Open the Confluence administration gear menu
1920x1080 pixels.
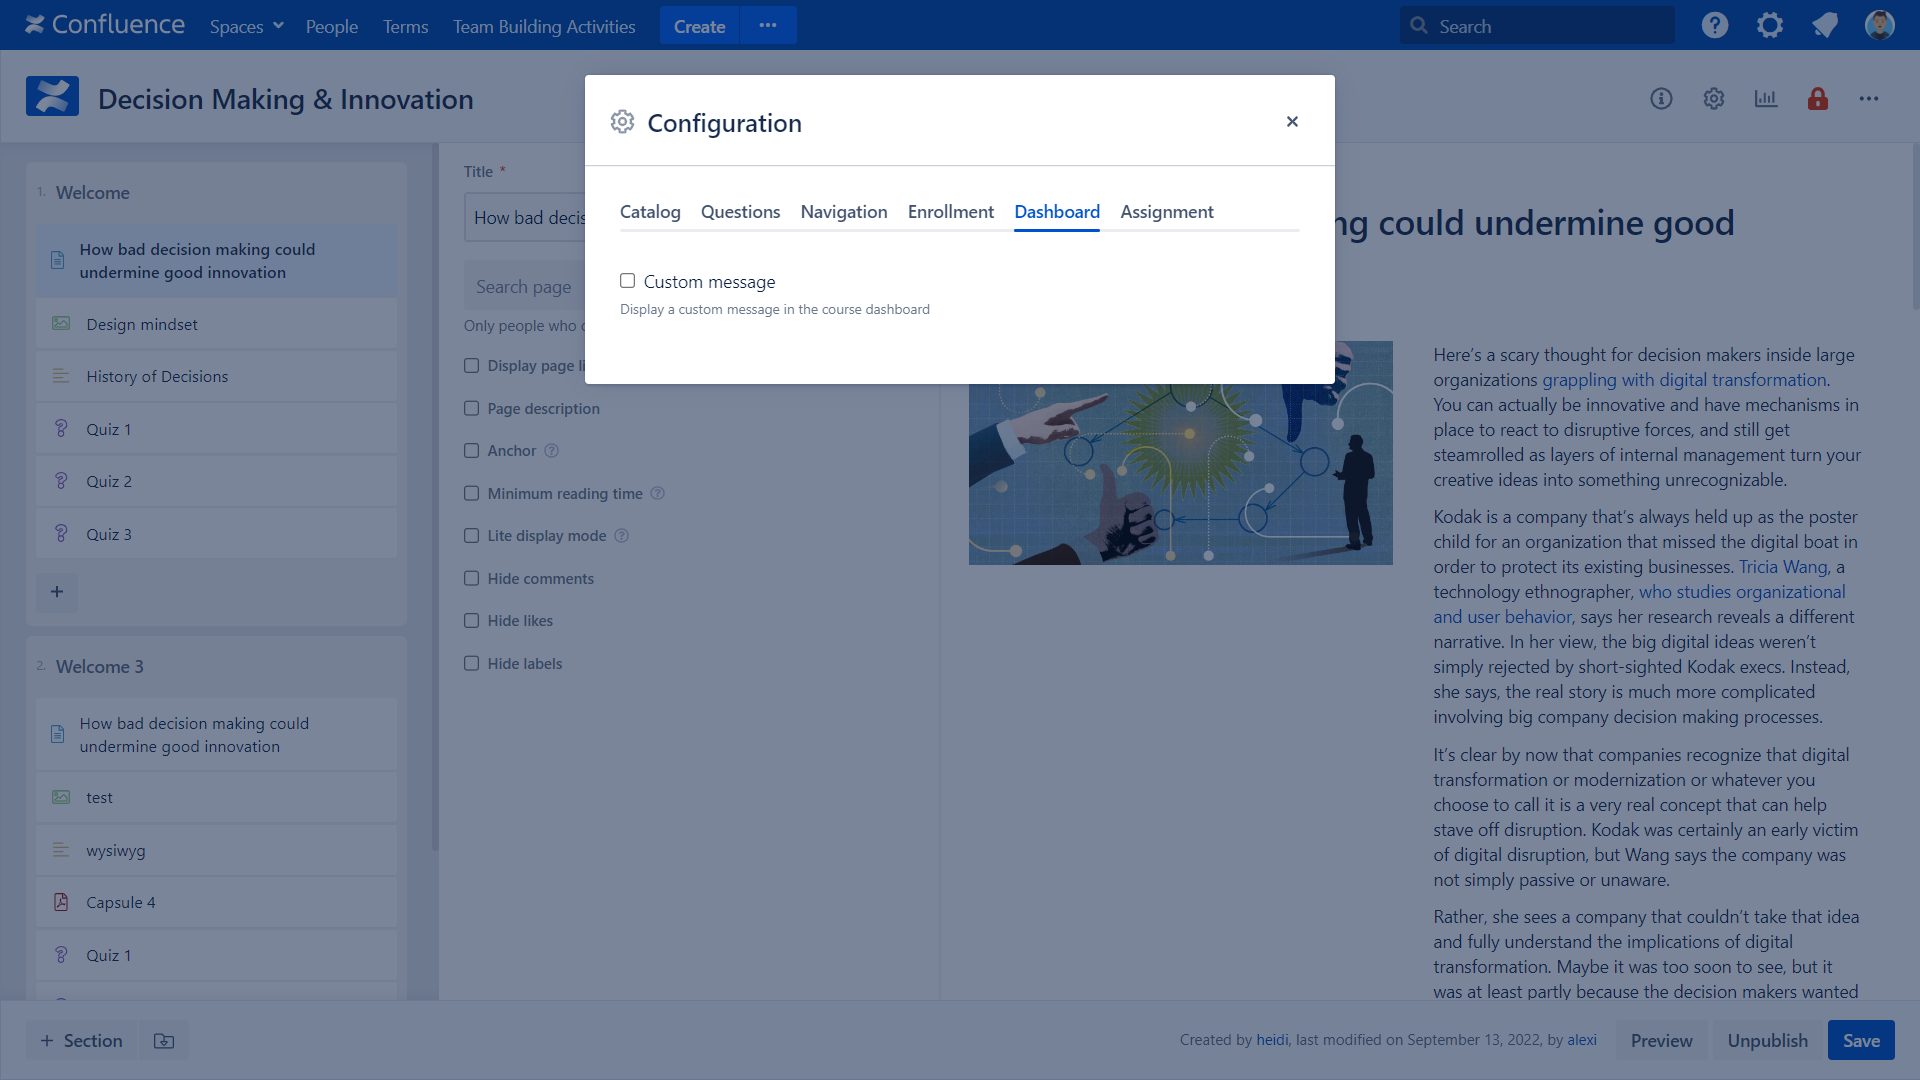[1770, 25]
